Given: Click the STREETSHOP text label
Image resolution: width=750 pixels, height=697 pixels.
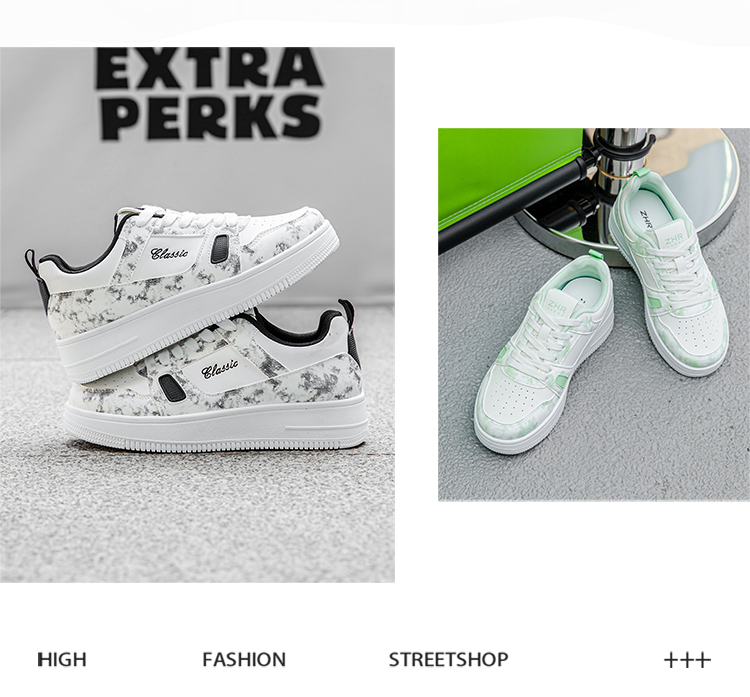Looking at the screenshot, I should (448, 660).
